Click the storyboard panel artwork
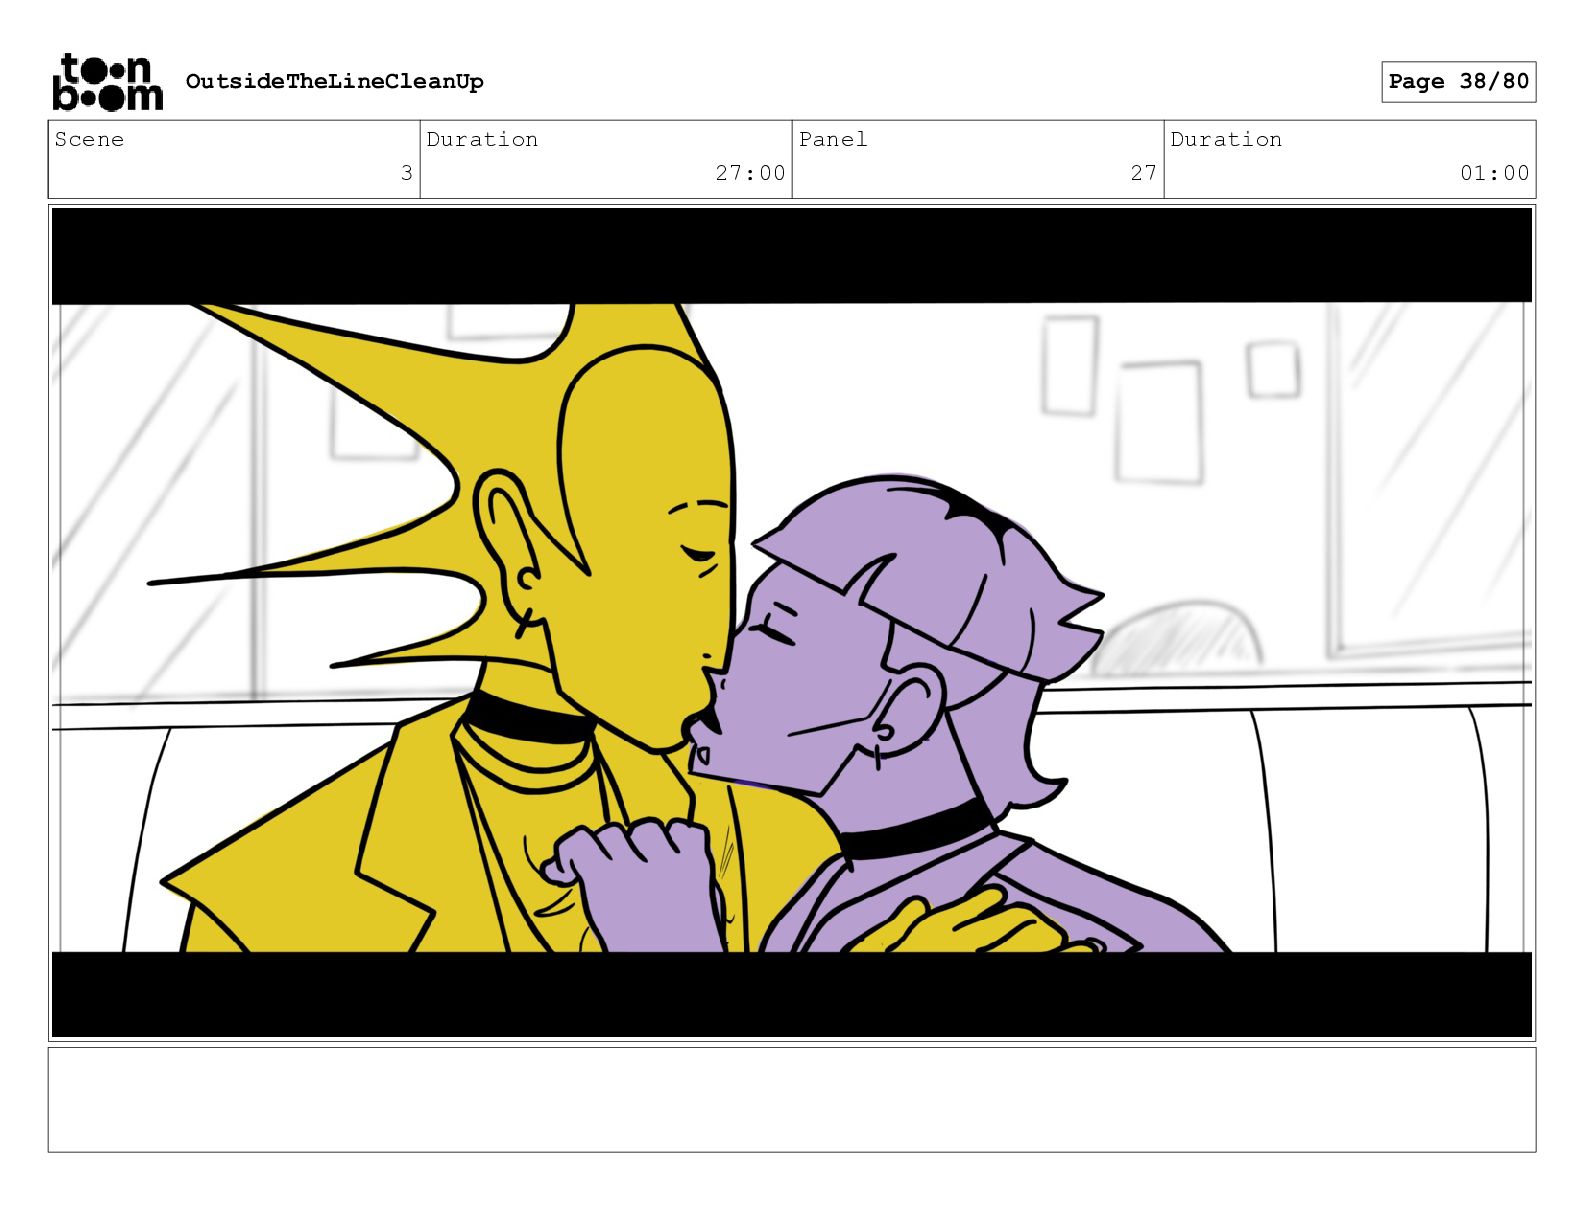1584x1224 pixels. tap(791, 622)
